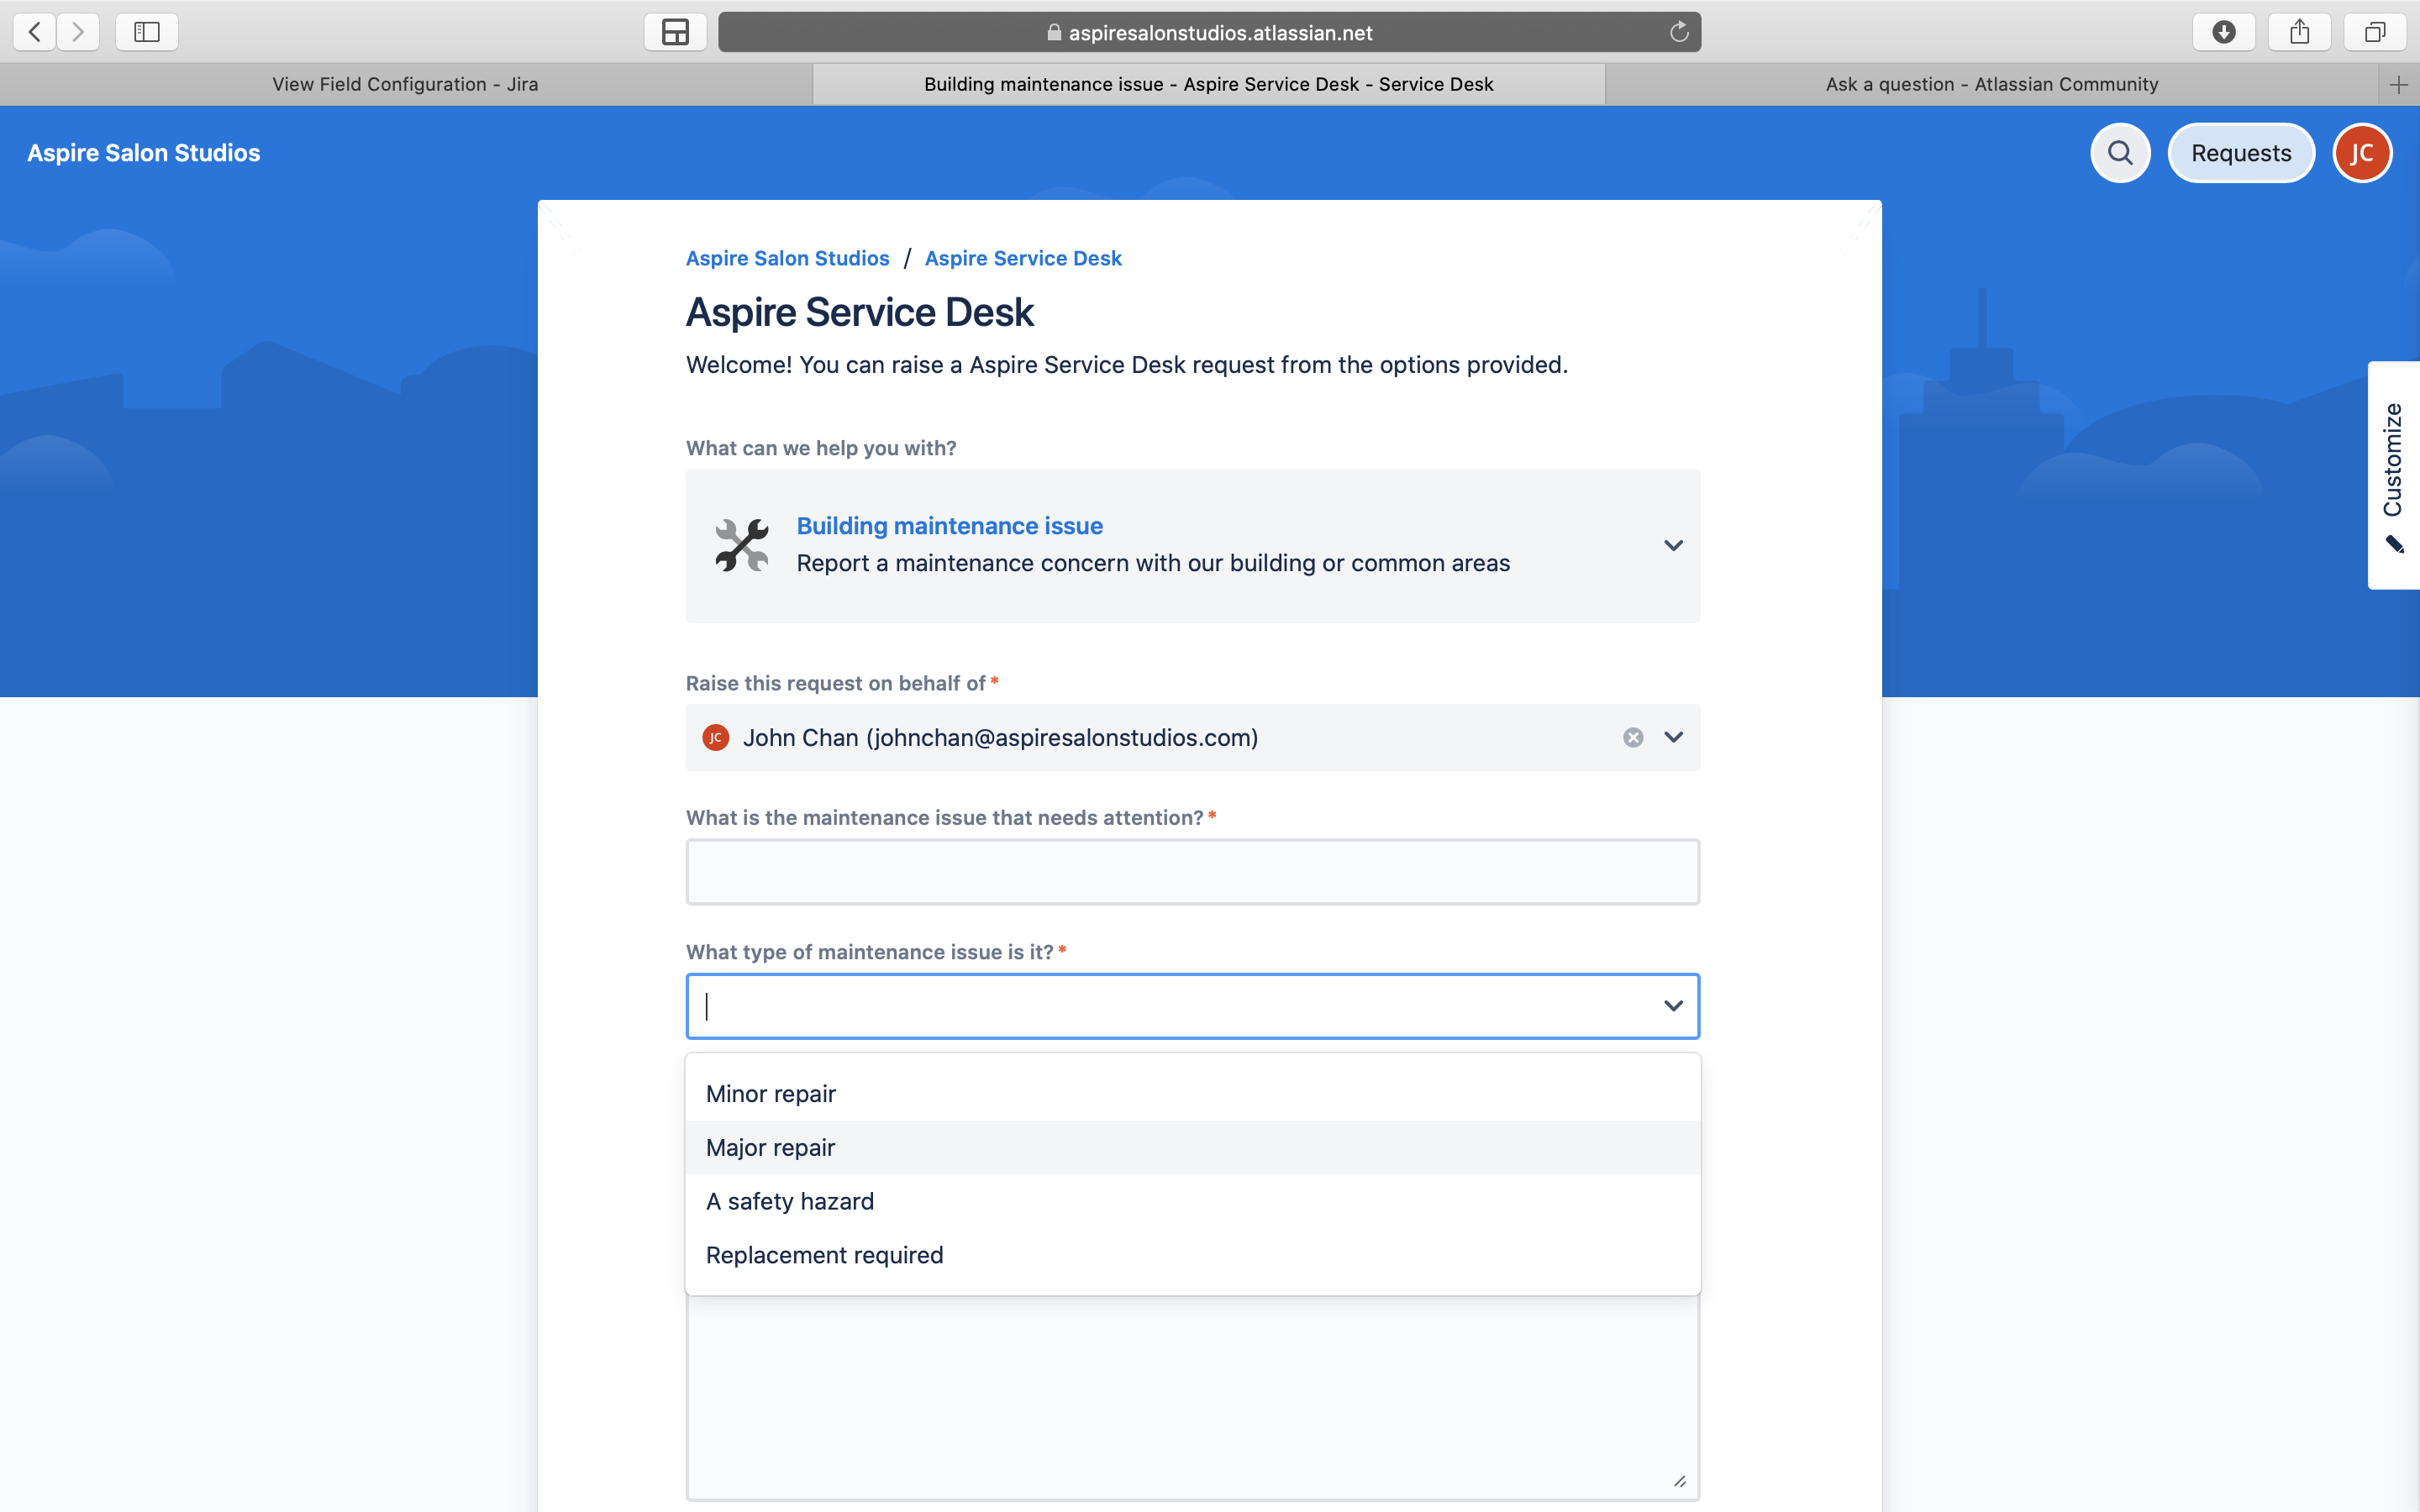This screenshot has height=1512, width=2420.
Task: Choose A safety hazard option
Action: [789, 1201]
